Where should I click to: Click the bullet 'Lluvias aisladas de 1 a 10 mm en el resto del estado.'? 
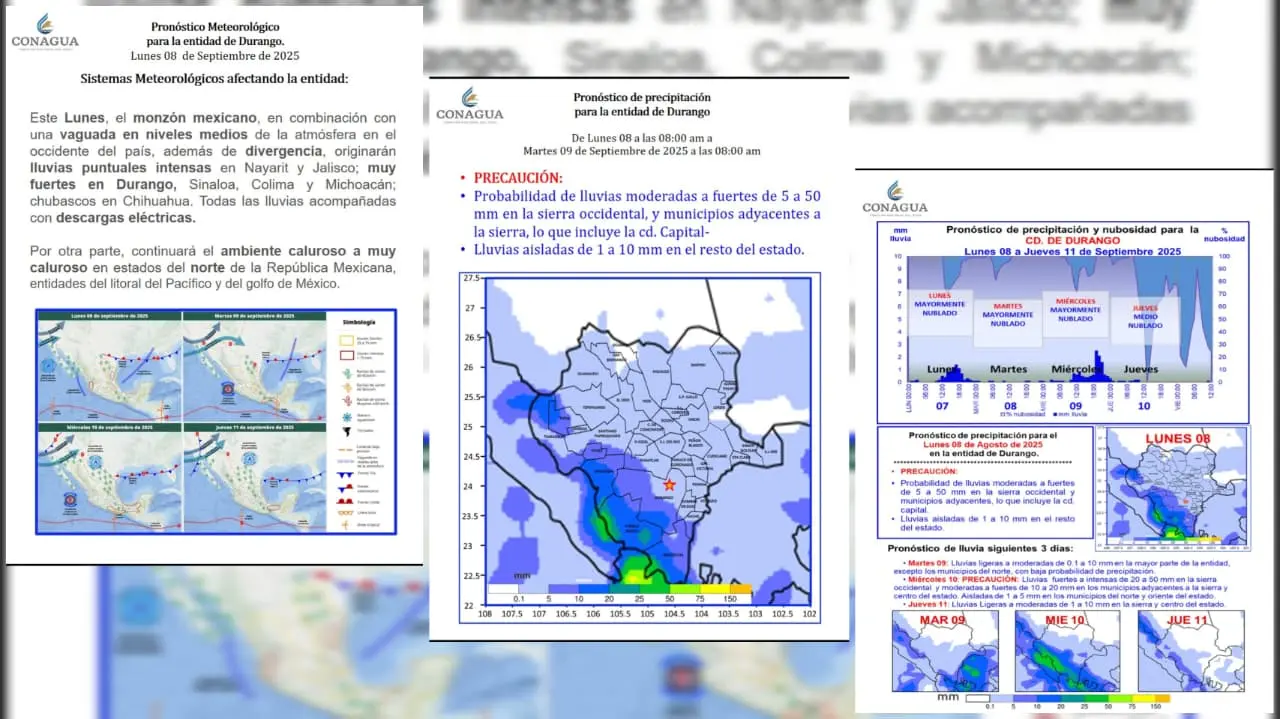[639, 250]
